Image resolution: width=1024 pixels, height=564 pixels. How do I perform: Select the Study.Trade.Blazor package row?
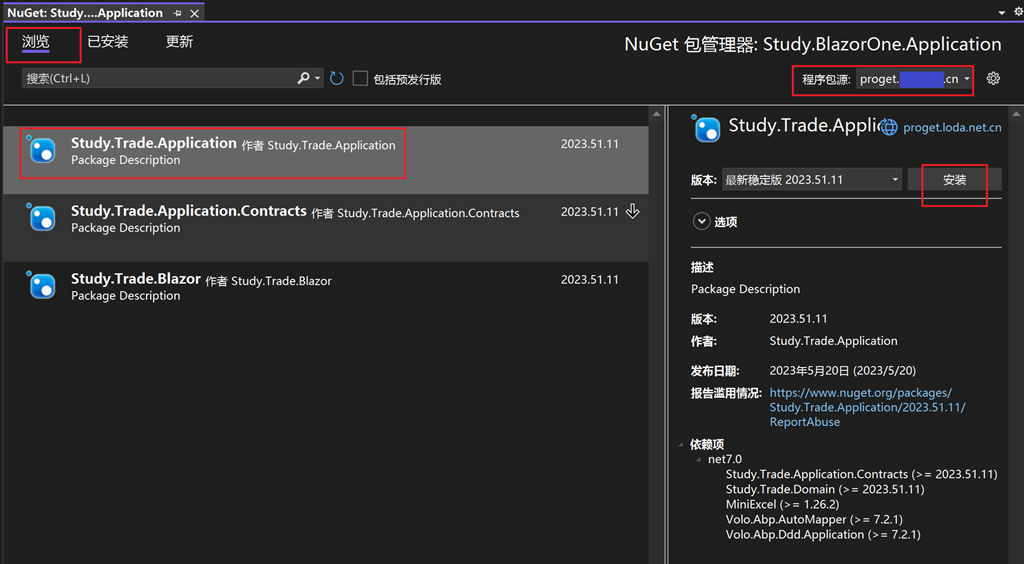326,296
